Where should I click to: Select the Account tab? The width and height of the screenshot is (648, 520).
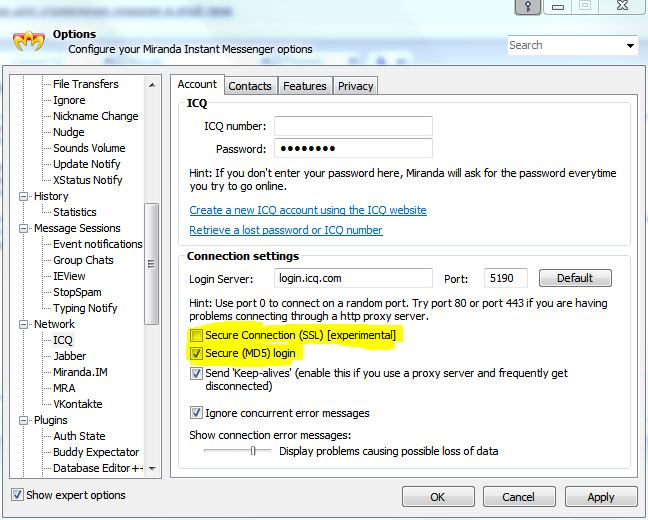click(x=197, y=84)
